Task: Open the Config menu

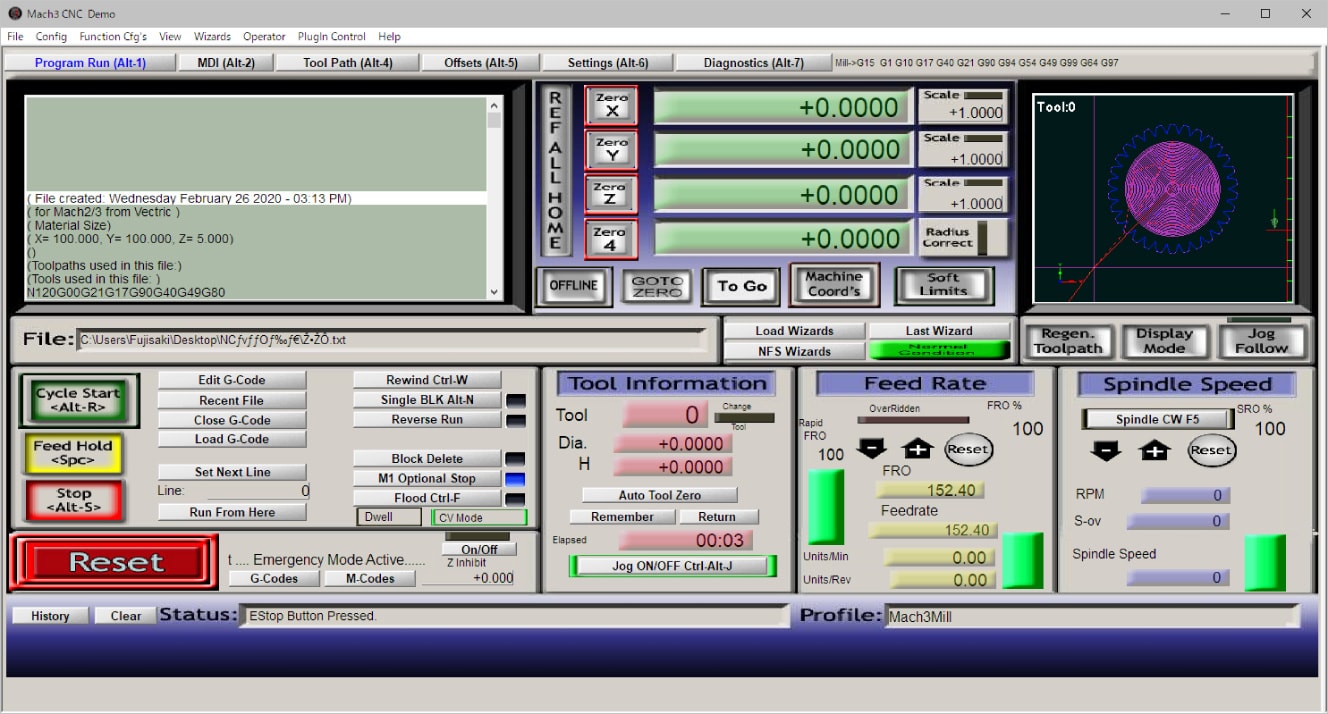Action: [51, 37]
